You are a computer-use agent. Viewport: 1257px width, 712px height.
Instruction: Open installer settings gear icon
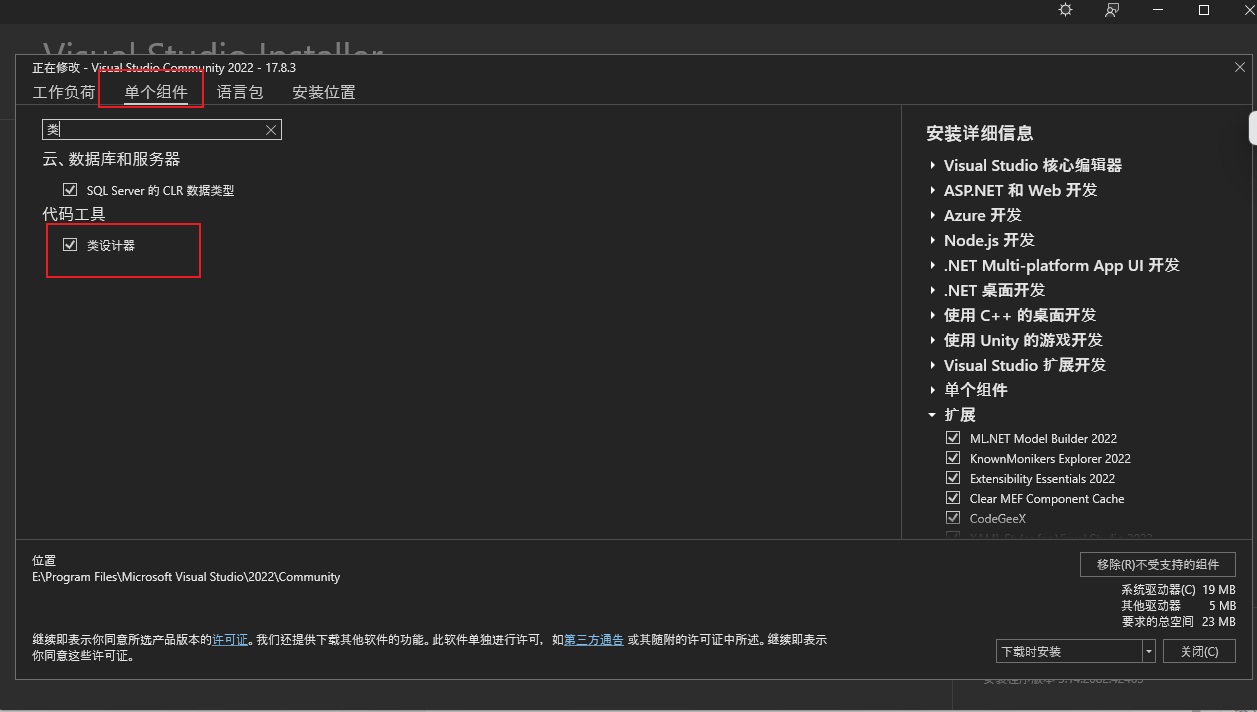[x=1065, y=10]
